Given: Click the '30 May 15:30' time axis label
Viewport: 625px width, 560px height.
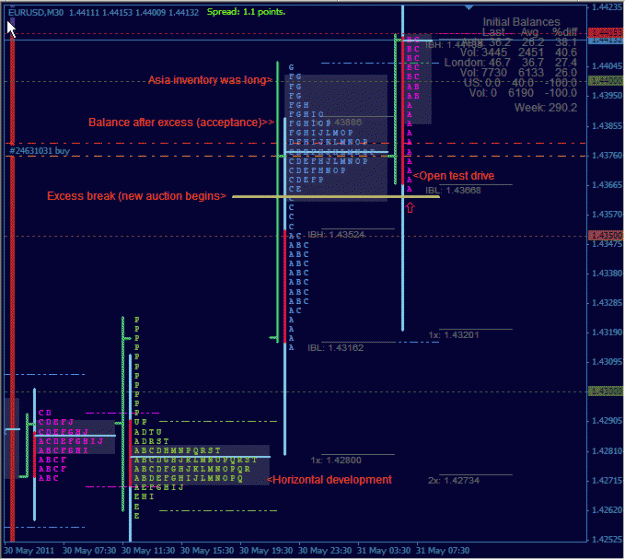Looking at the screenshot, I should [x=207, y=551].
